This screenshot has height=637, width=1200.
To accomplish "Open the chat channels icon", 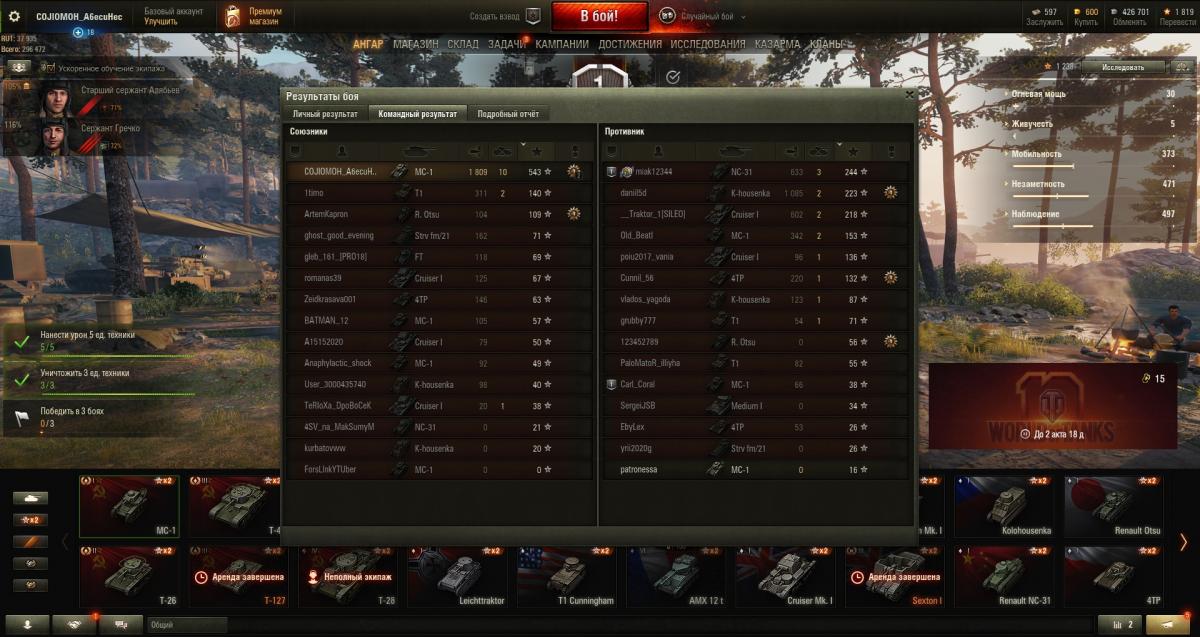I will 121,624.
